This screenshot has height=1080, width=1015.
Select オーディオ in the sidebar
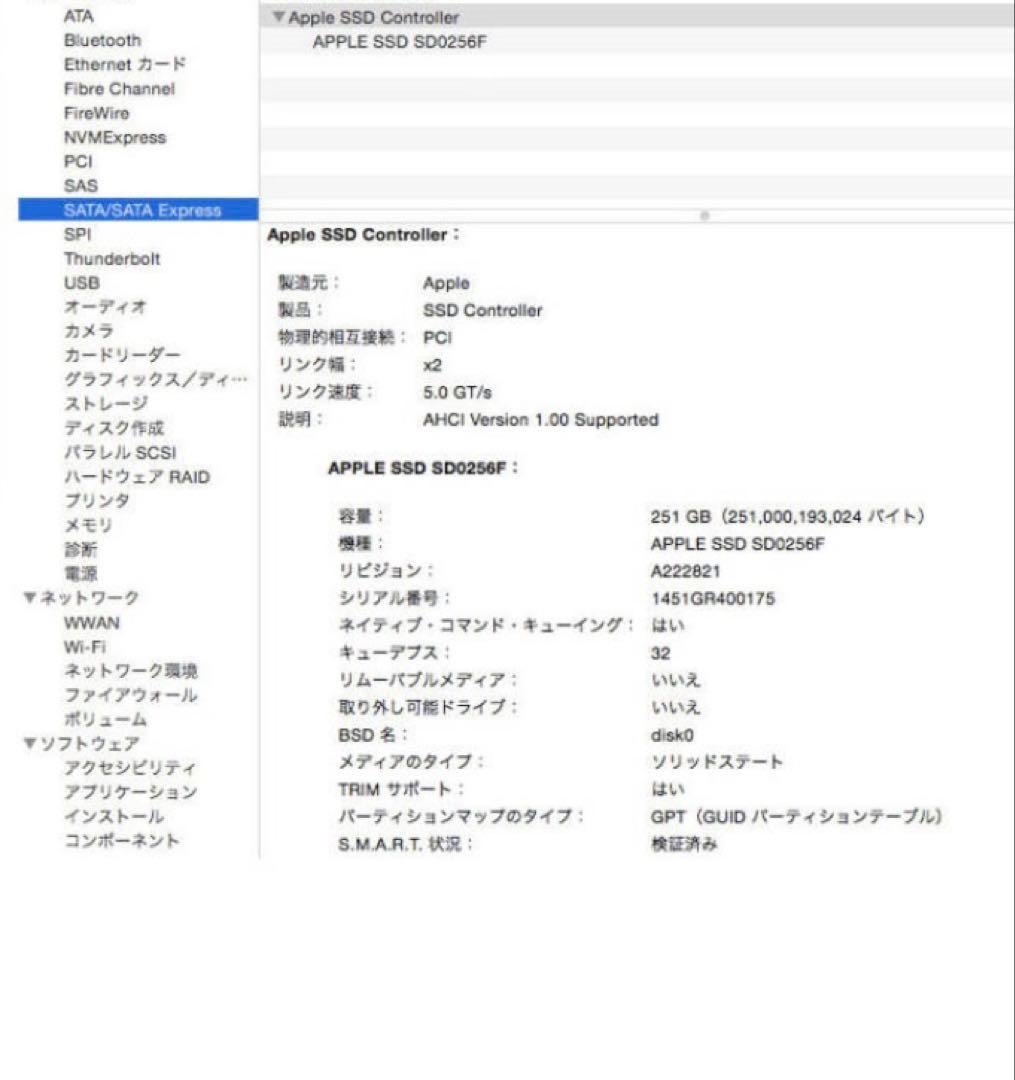[x=105, y=307]
